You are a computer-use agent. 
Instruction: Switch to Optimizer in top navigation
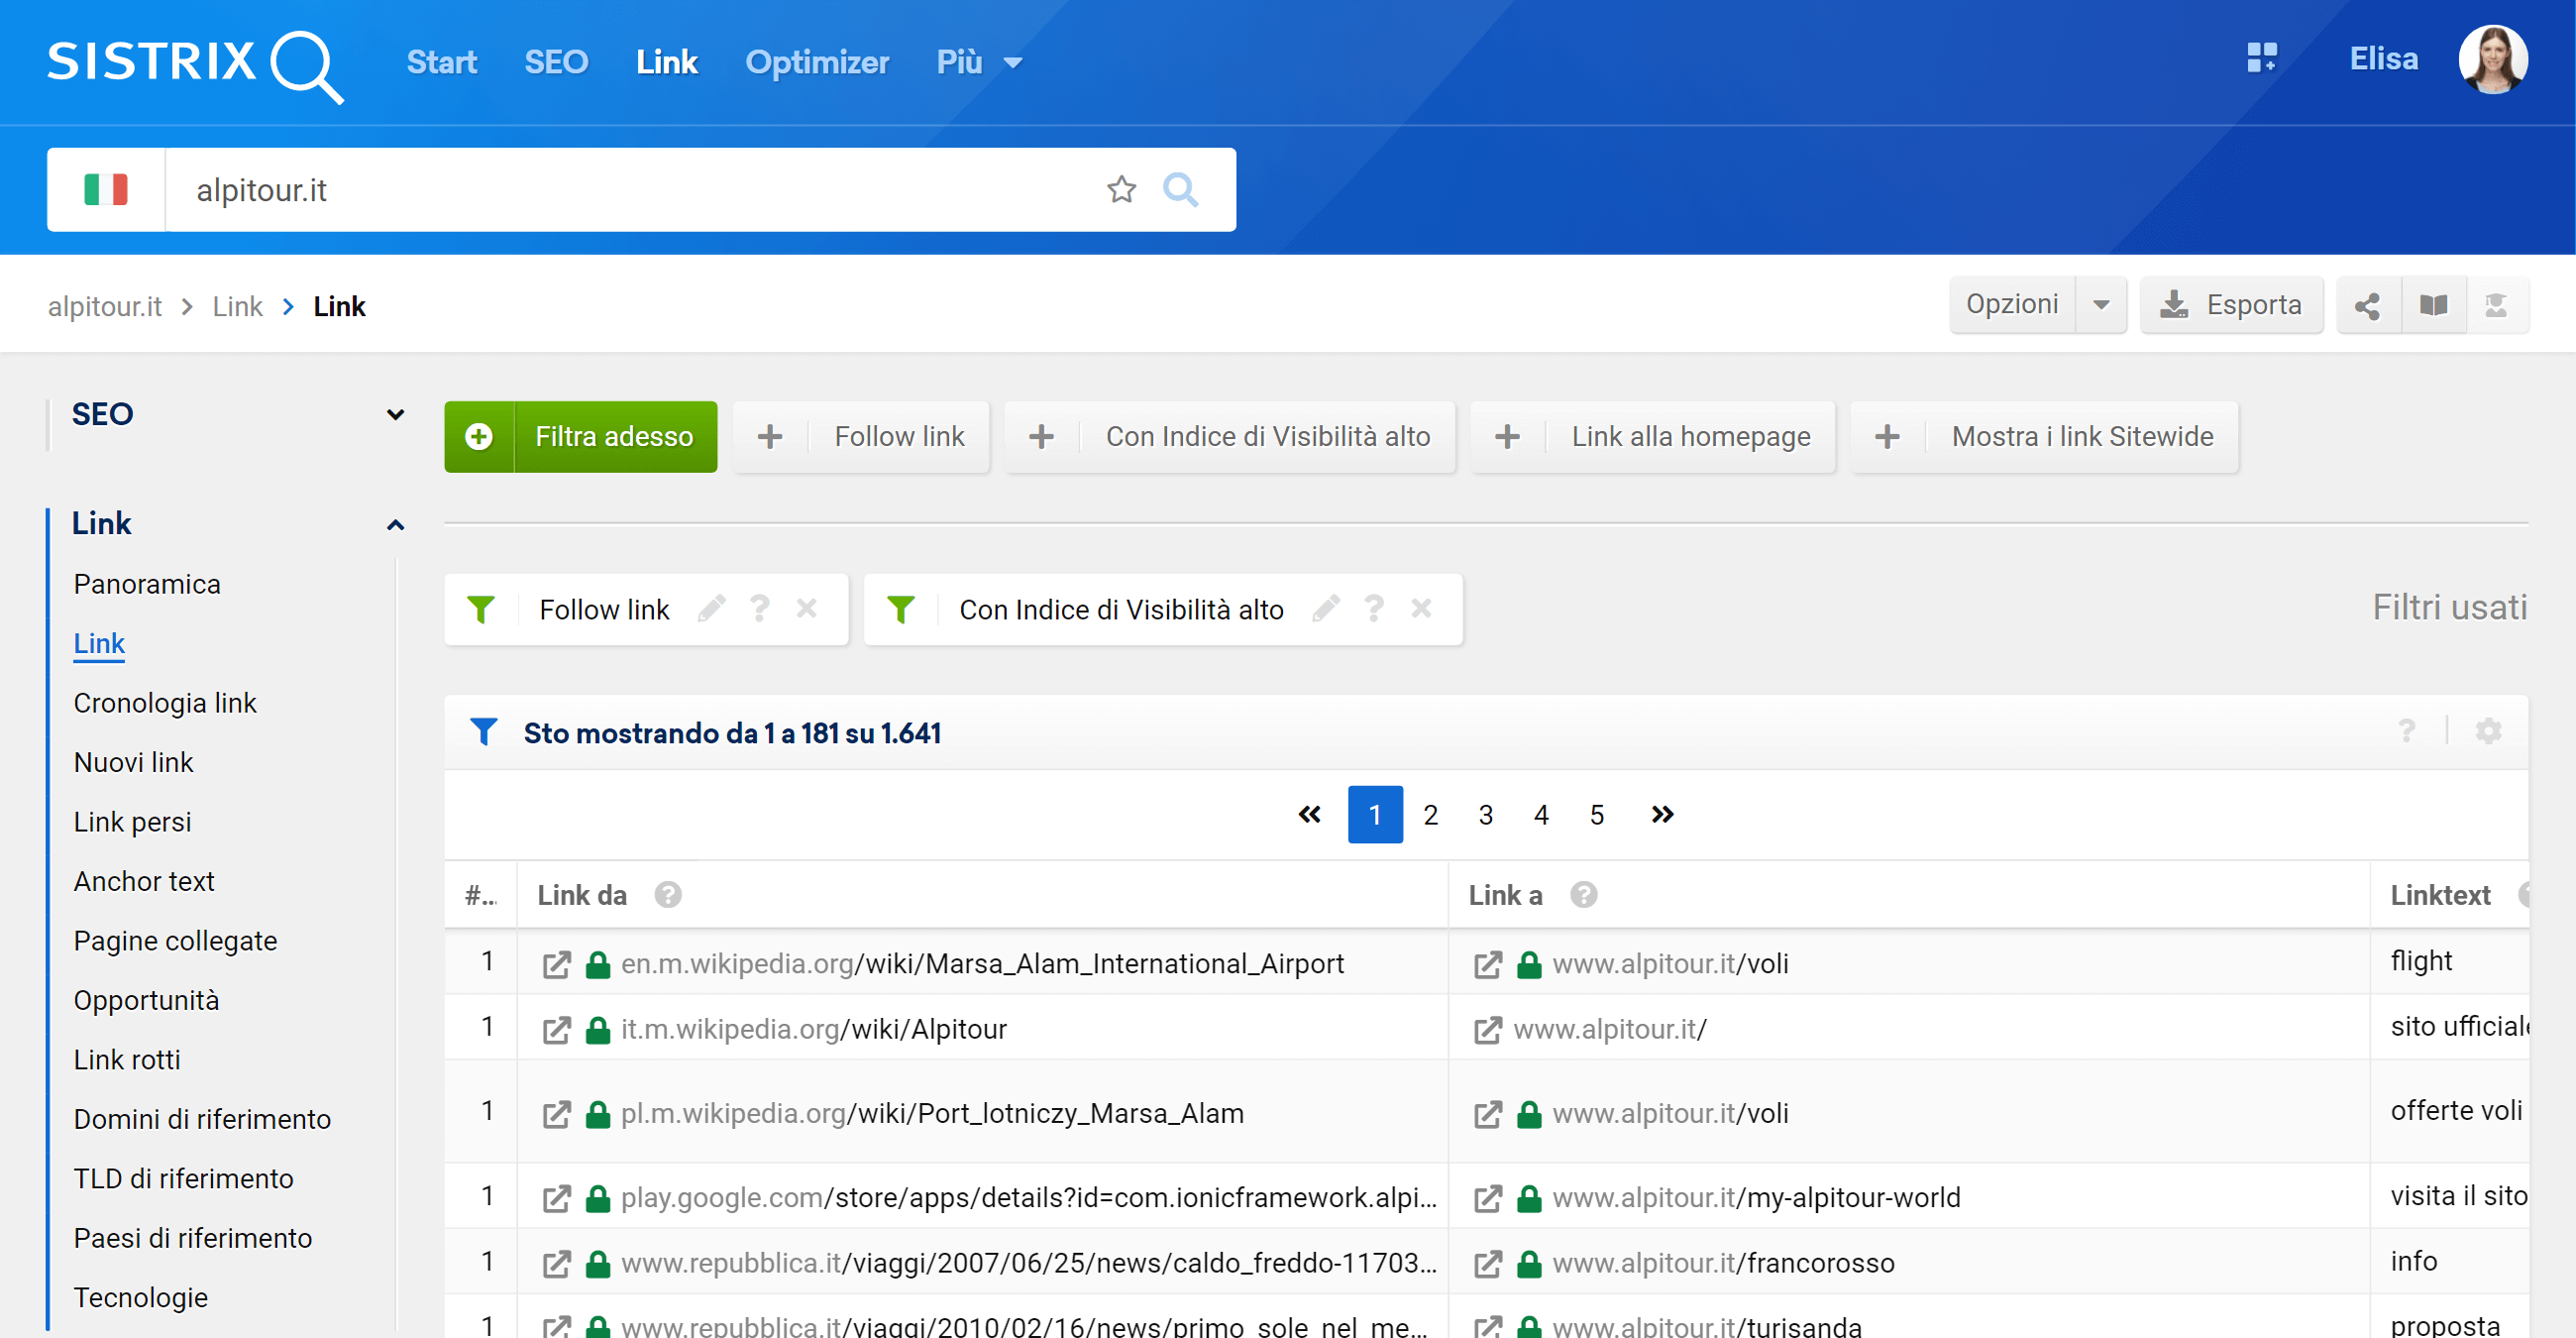click(x=816, y=62)
